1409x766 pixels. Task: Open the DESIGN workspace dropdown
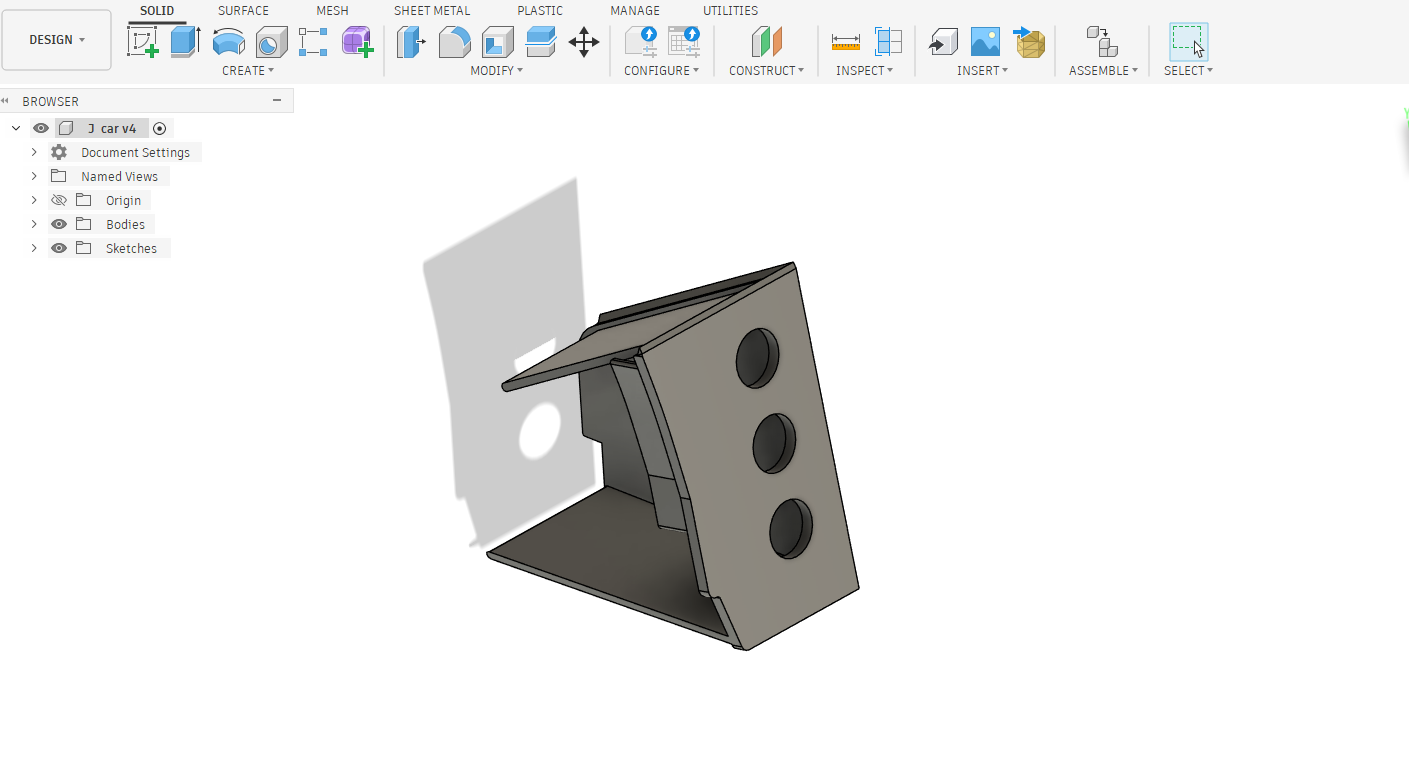pos(57,40)
